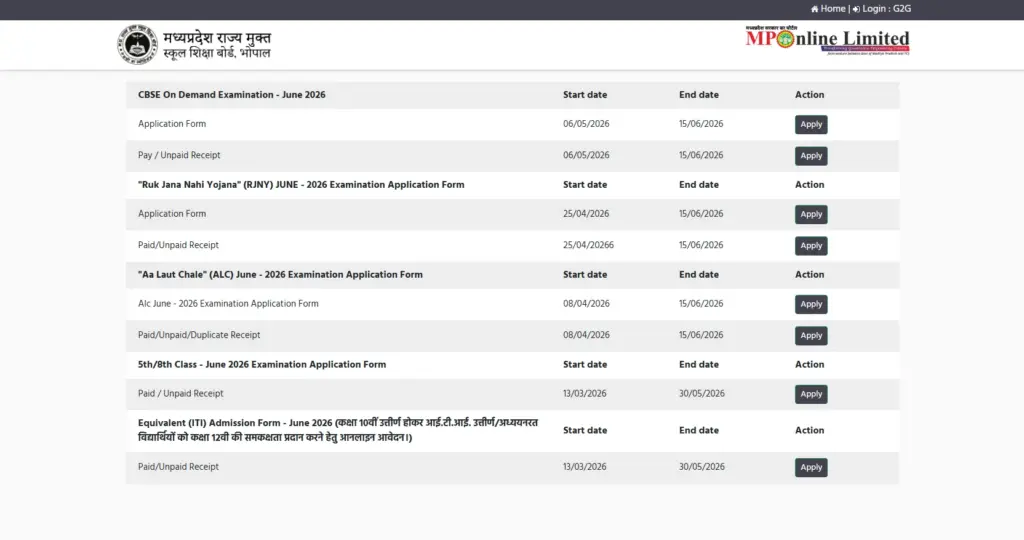Select the Equivalent (ITI) Admission Form heading
1024x540 pixels.
click(338, 430)
